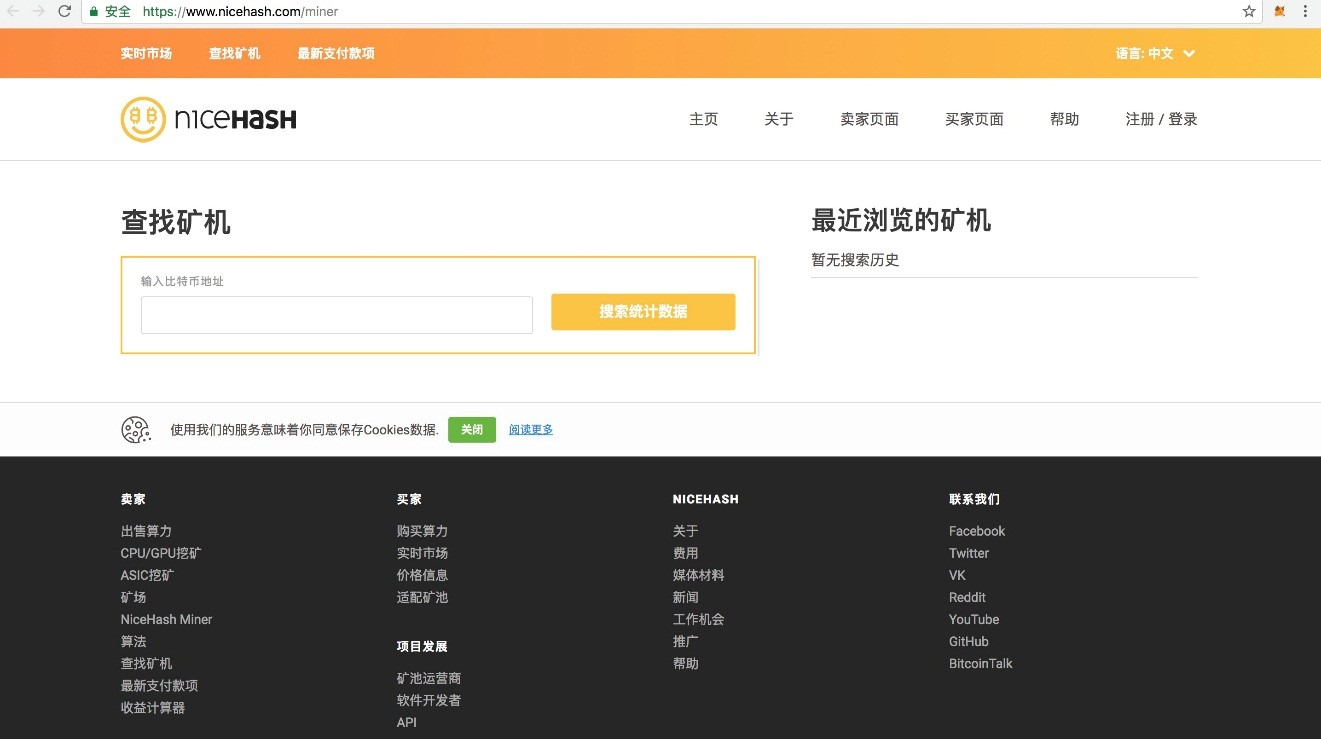Open 卖家页面 in the main navigation
Screen dimensions: 1321x739
pyautogui.click(x=870, y=119)
